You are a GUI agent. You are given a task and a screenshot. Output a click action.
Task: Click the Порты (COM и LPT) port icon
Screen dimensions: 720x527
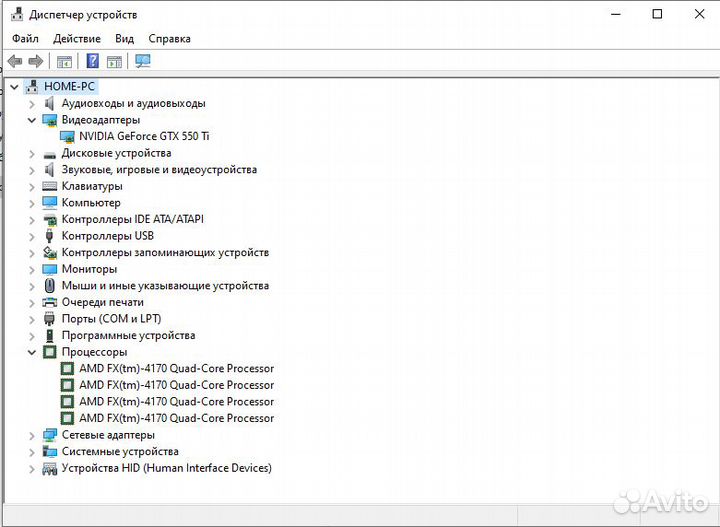49,319
